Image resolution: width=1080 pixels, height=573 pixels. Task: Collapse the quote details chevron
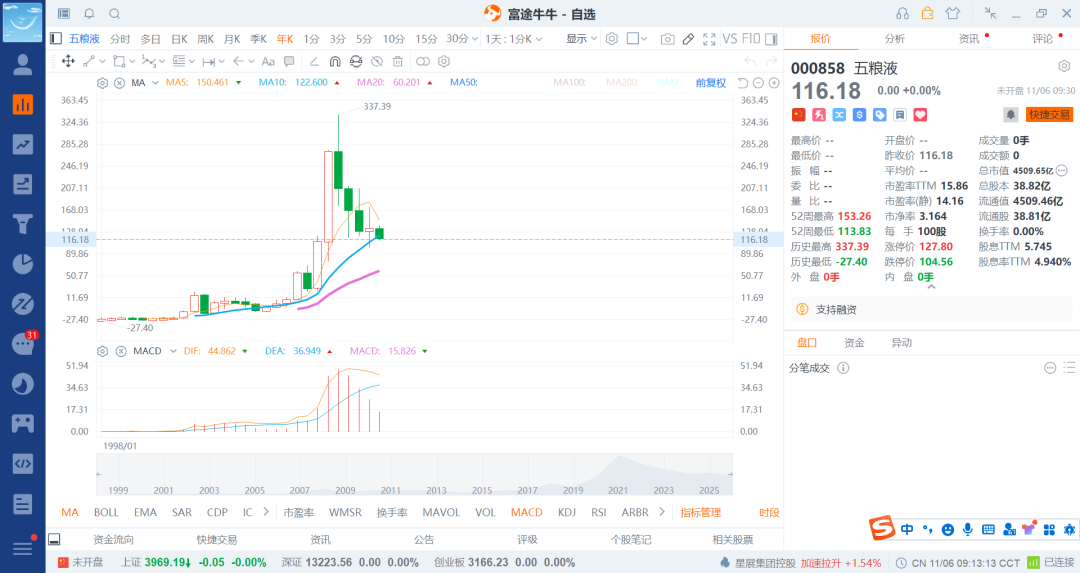click(x=931, y=287)
